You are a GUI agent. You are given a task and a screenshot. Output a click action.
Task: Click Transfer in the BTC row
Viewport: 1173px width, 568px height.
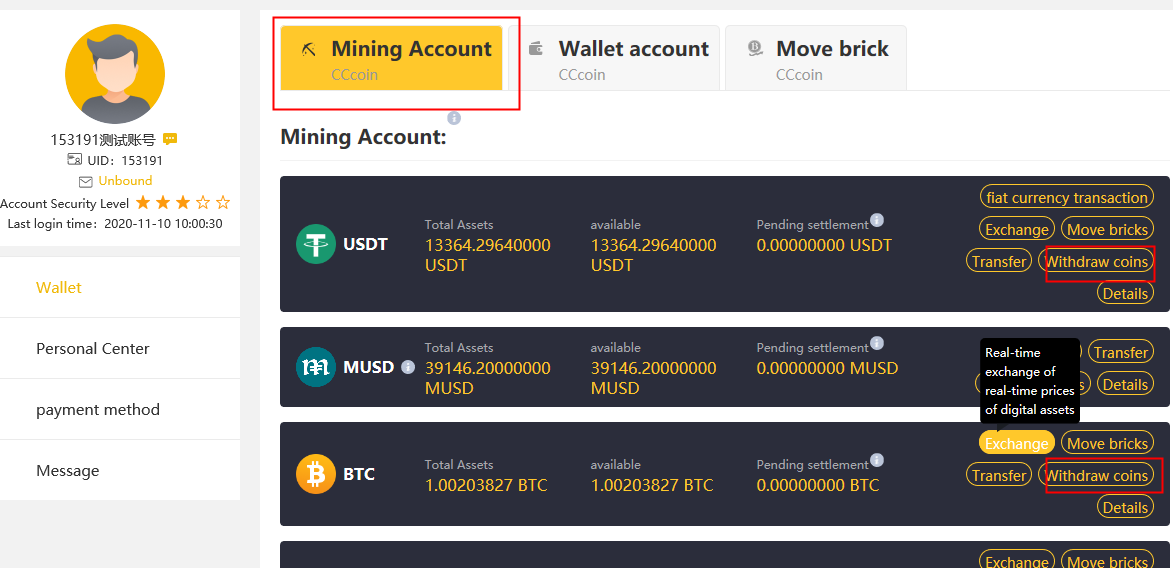999,475
